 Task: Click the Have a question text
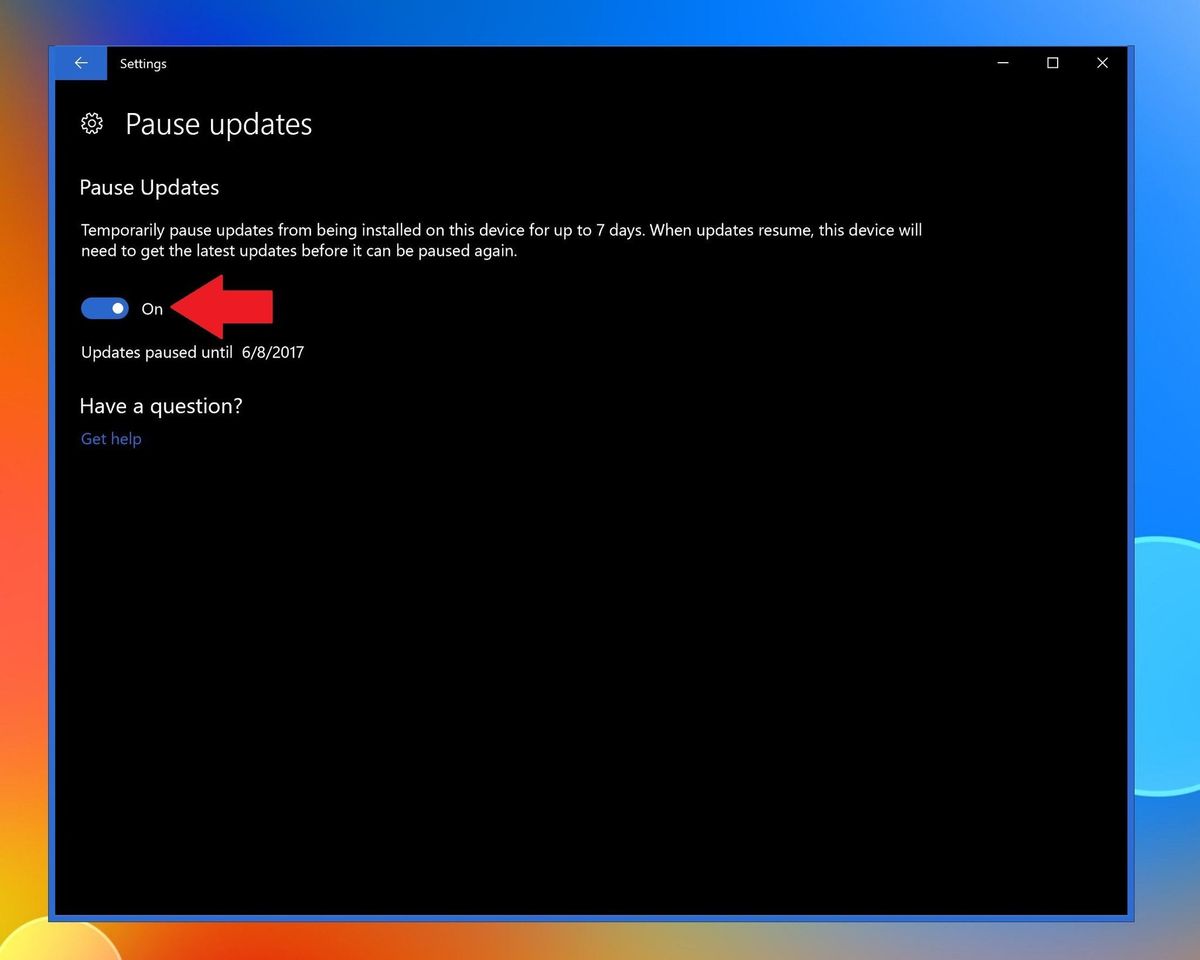point(160,406)
